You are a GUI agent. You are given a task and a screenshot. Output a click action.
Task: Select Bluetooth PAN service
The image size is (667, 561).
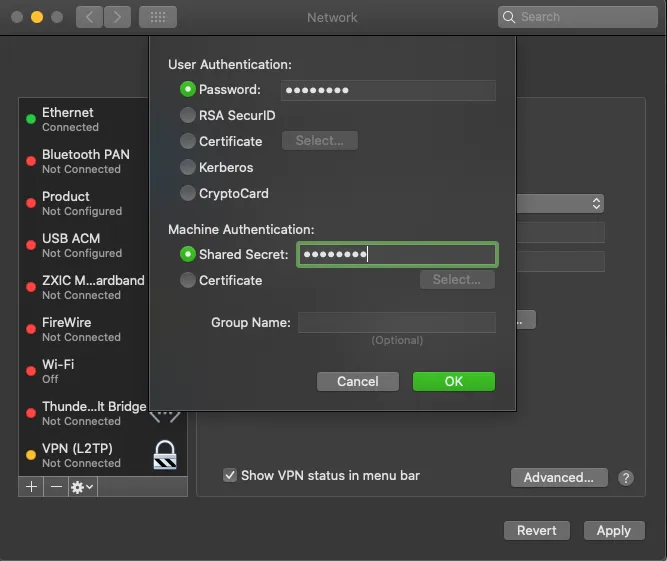coord(84,161)
